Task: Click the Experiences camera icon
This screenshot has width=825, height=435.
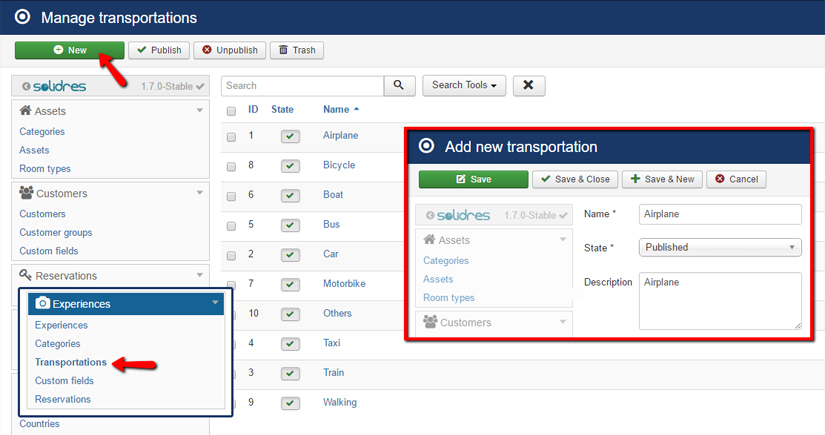Action: (x=43, y=303)
